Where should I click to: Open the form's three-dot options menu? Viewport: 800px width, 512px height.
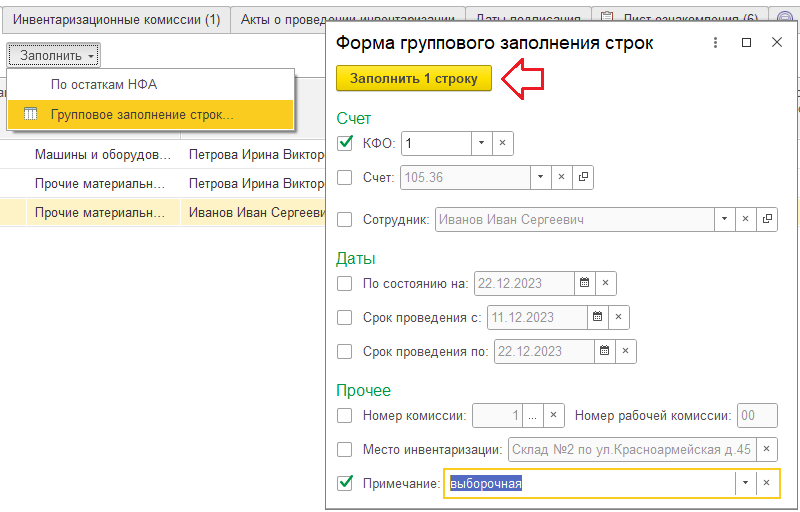[715, 43]
